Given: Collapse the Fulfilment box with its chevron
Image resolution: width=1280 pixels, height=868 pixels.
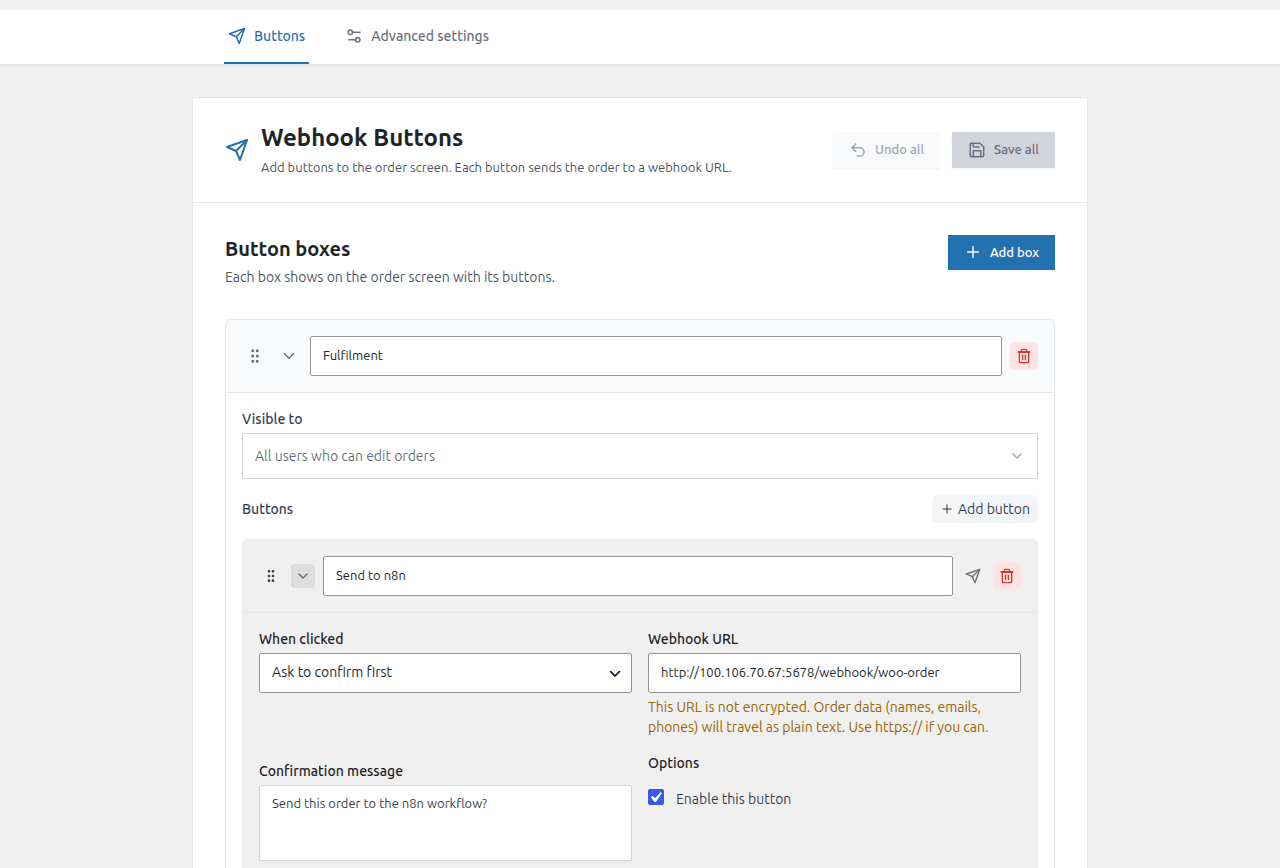Looking at the screenshot, I should click(x=289, y=356).
